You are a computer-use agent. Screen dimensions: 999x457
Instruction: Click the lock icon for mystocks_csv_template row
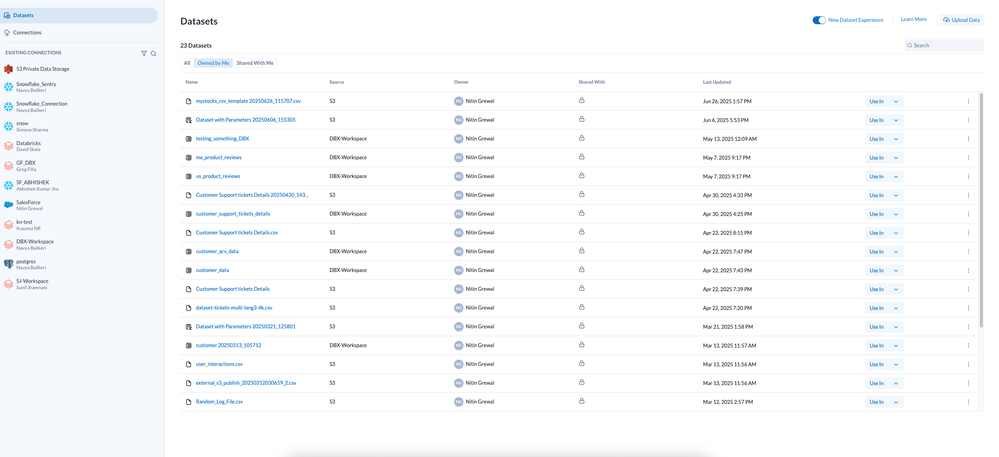(x=581, y=101)
